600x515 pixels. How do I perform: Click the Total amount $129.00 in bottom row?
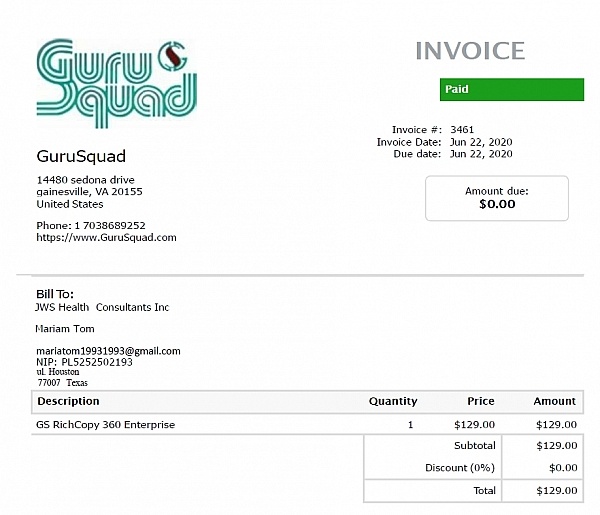click(556, 491)
